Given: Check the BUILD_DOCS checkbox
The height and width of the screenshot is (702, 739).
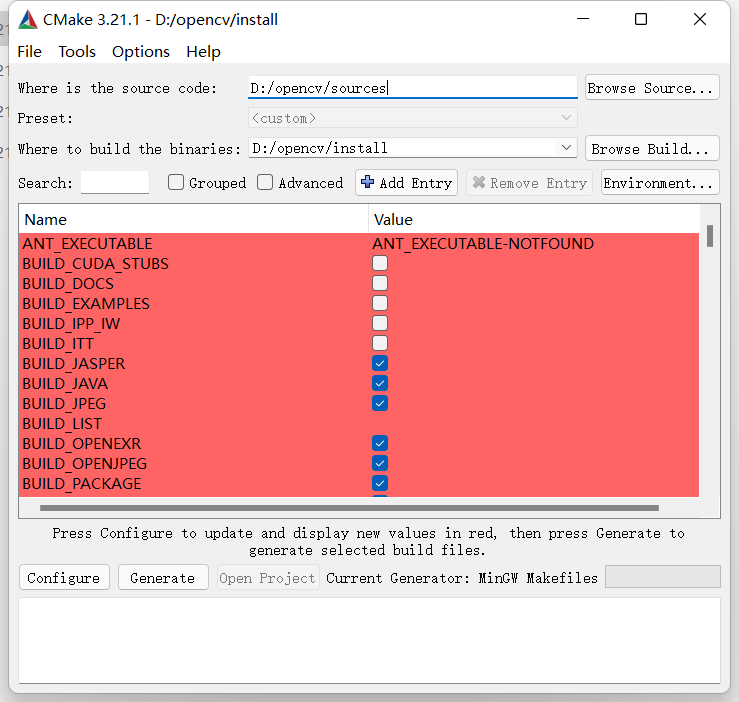Looking at the screenshot, I should pyautogui.click(x=380, y=283).
